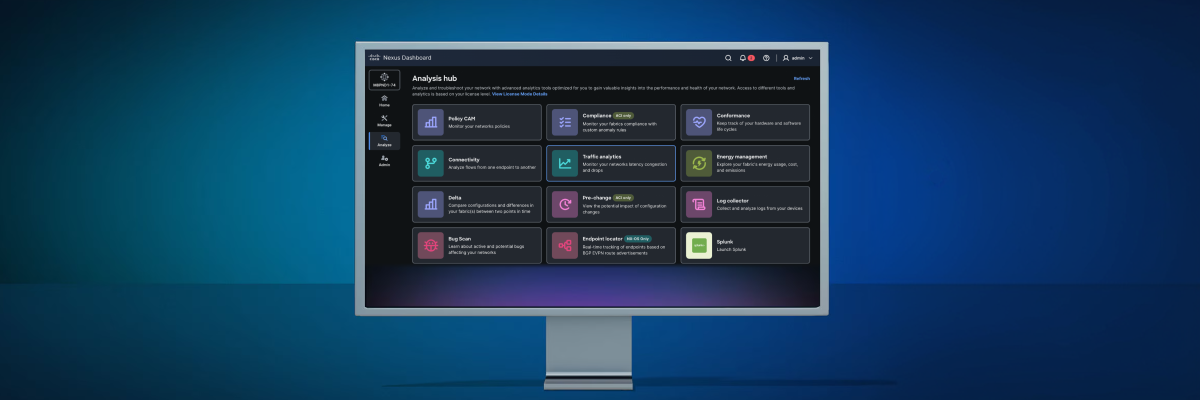Open the Bug Scan icon
The height and width of the screenshot is (400, 1200).
tap(431, 245)
